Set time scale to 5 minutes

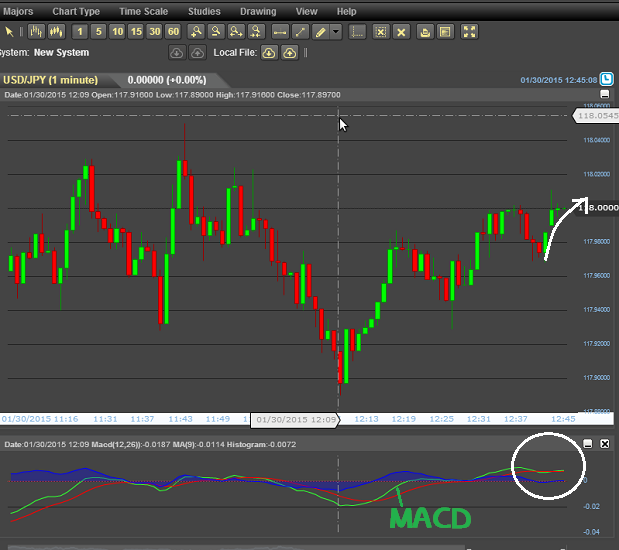(x=99, y=32)
